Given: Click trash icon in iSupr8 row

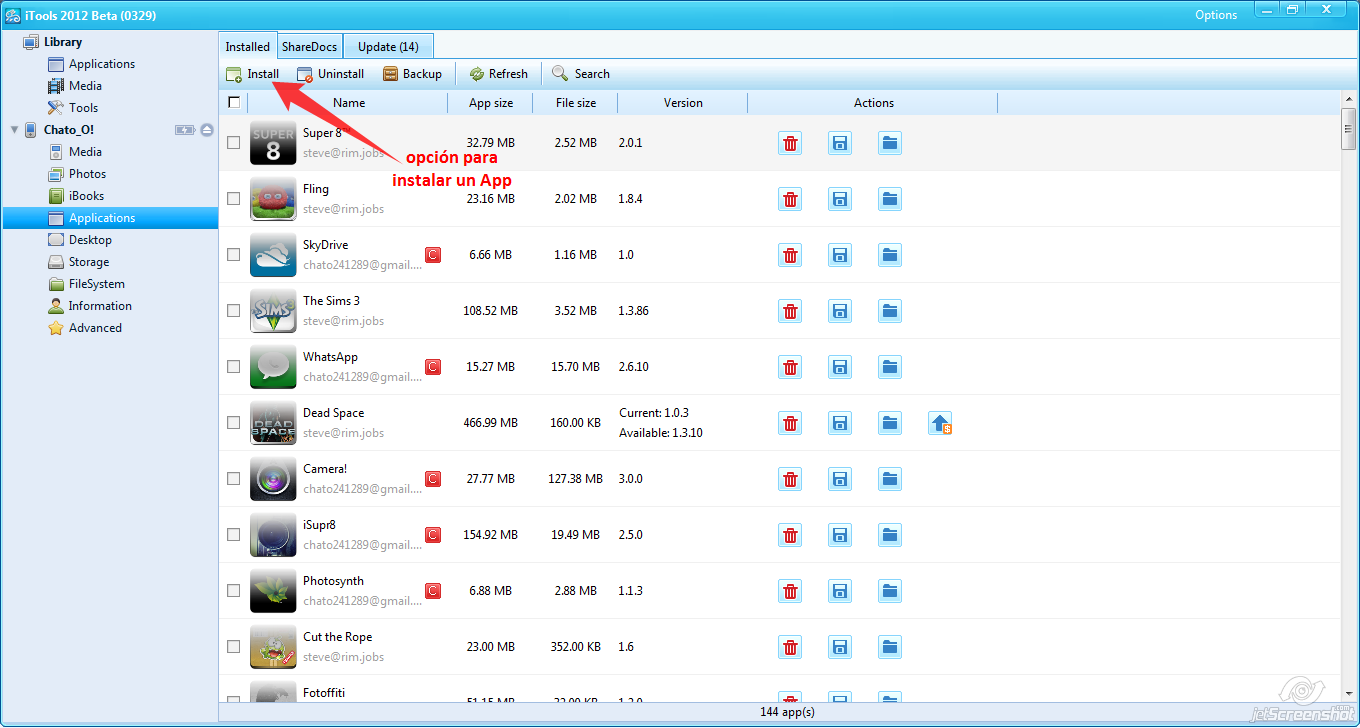Looking at the screenshot, I should pyautogui.click(x=790, y=535).
